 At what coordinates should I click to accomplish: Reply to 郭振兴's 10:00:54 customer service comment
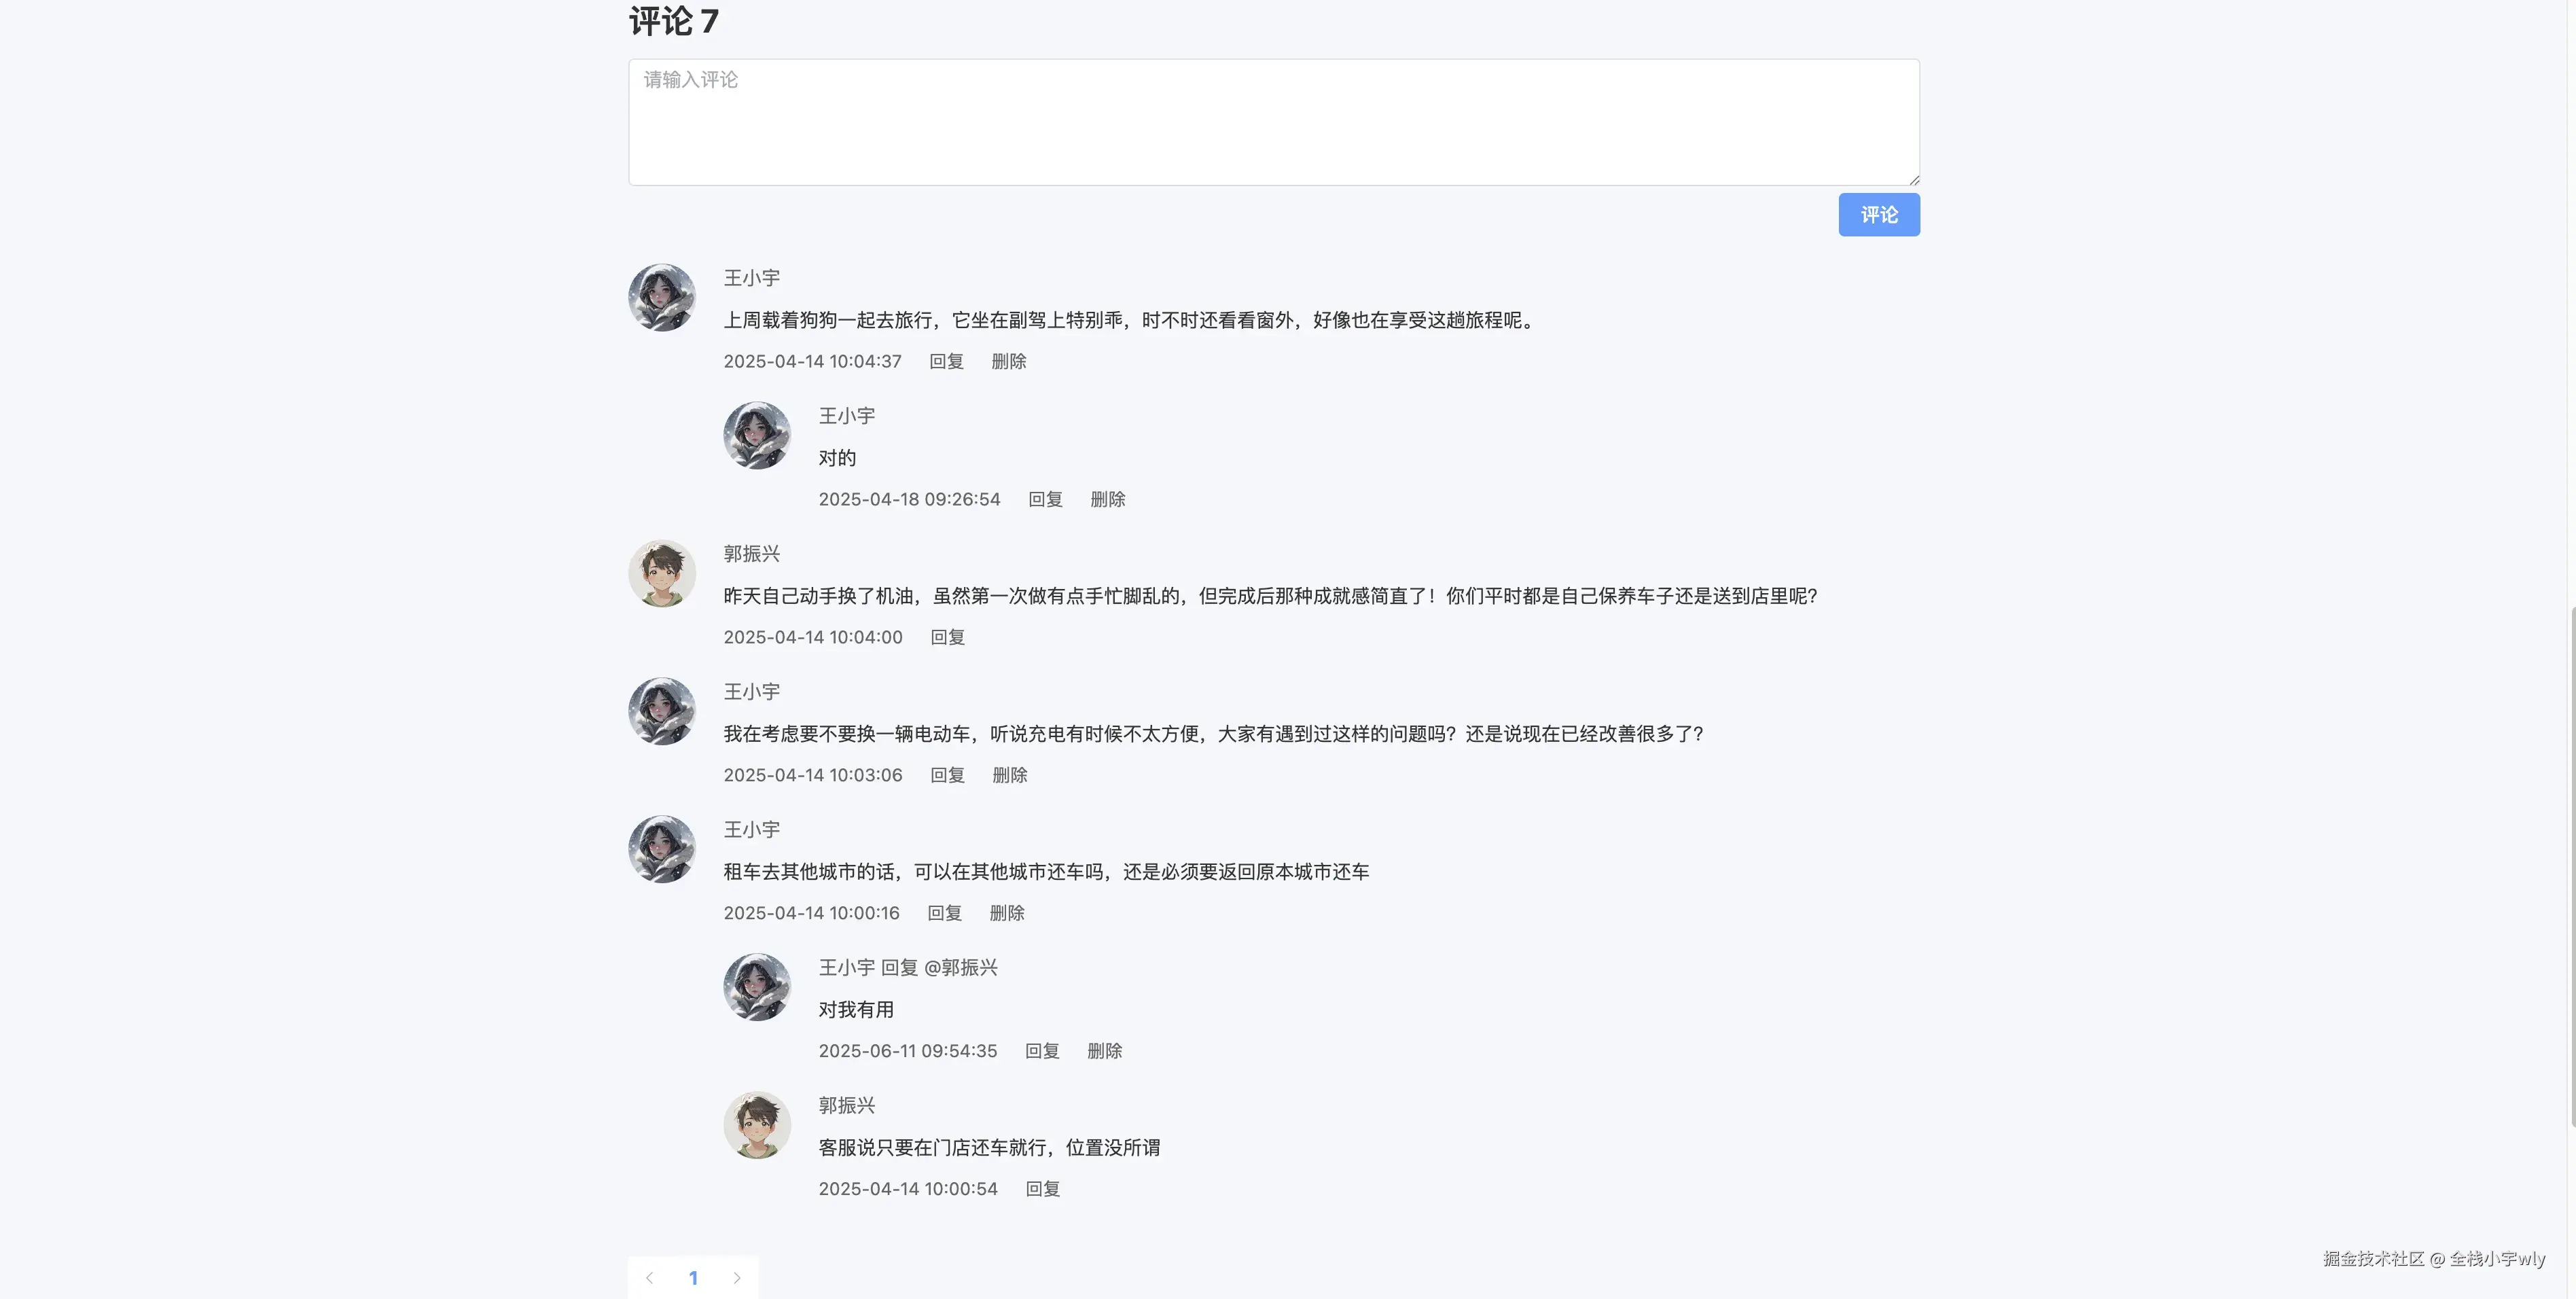click(1042, 1190)
